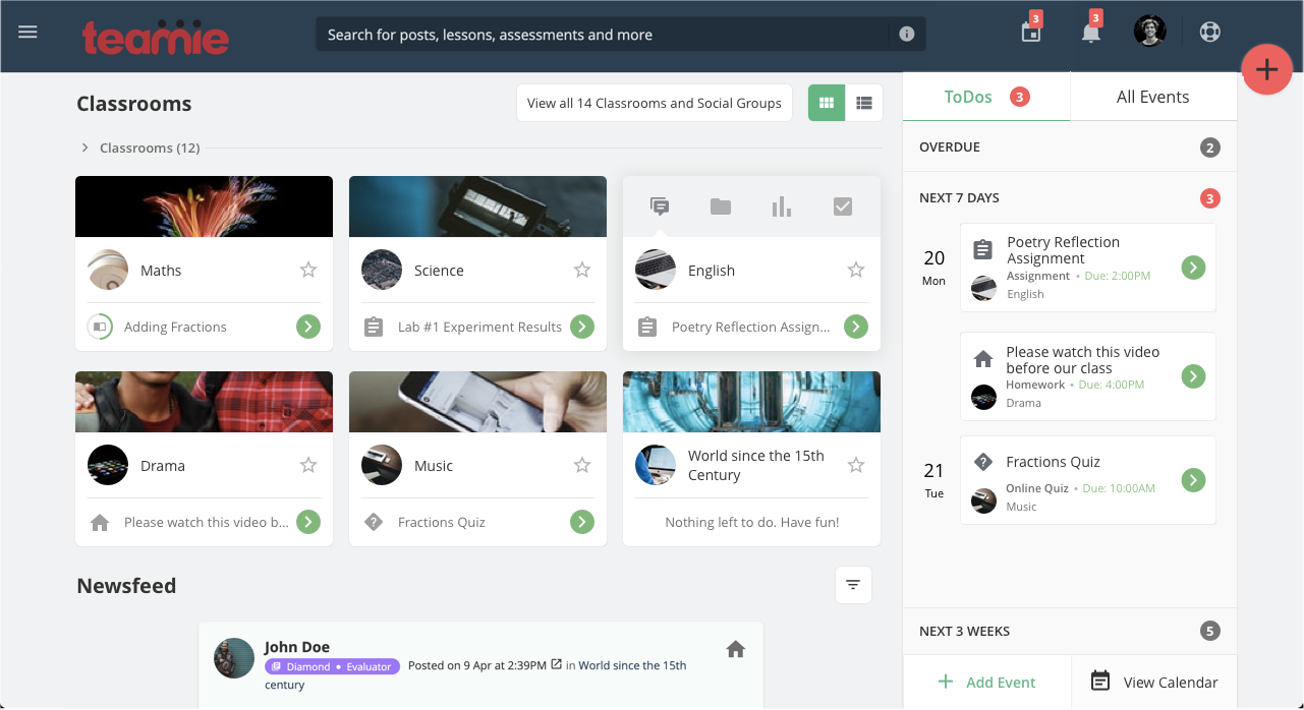Screen dimensions: 1304x710
Task: Click Fractions Quiz todo title in sidebar
Action: [x=1053, y=462]
